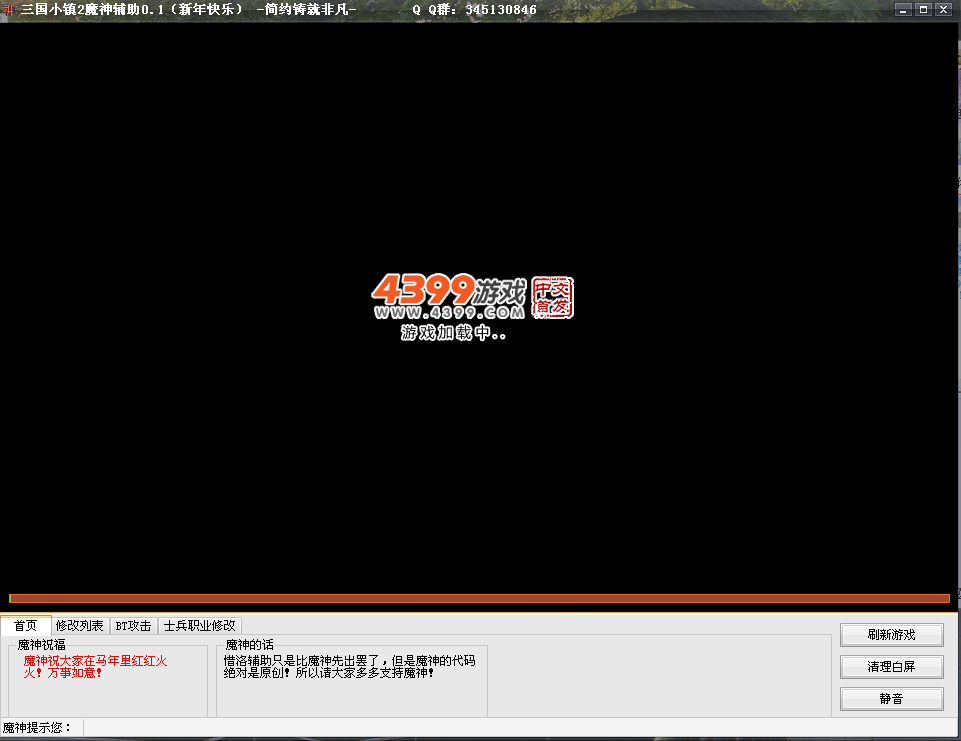Maximize the 三国小镇2魔神辅助 window
Viewport: 961px width, 741px height.
pos(923,9)
